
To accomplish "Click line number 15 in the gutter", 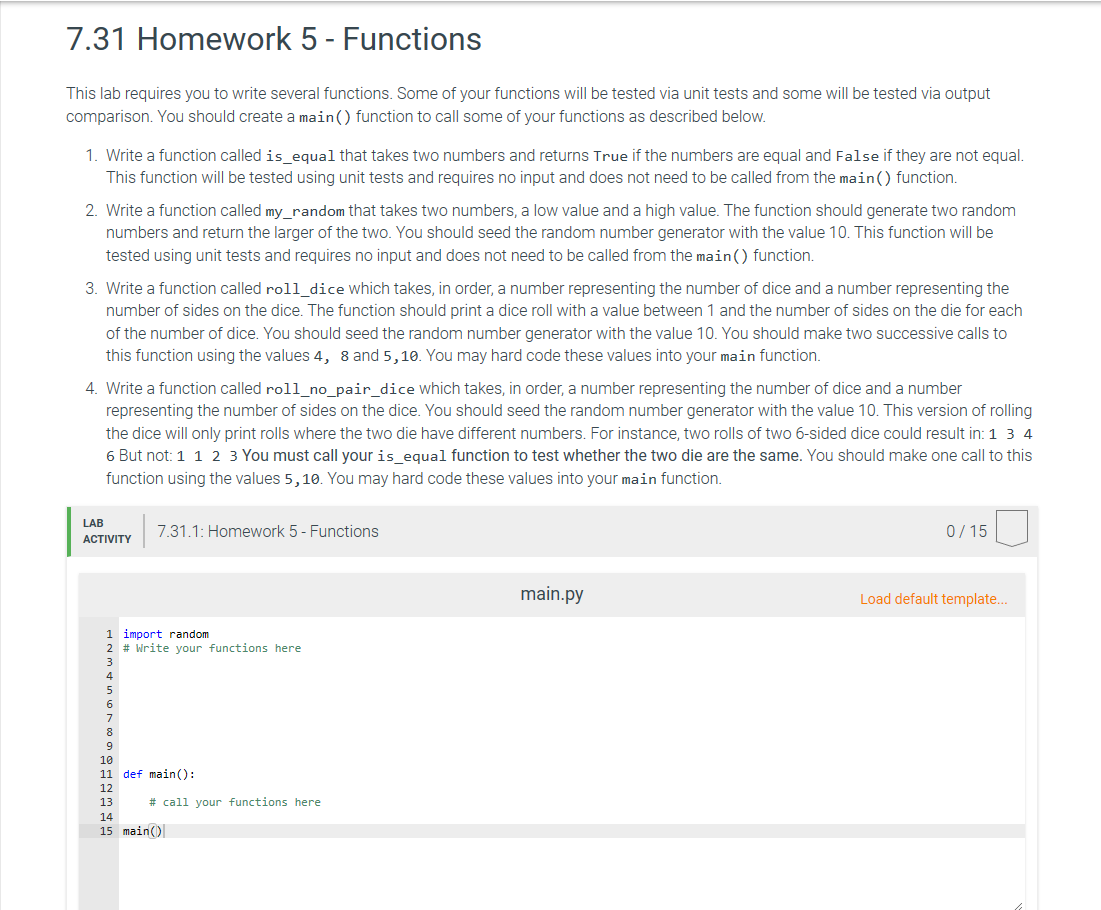I will 108,830.
